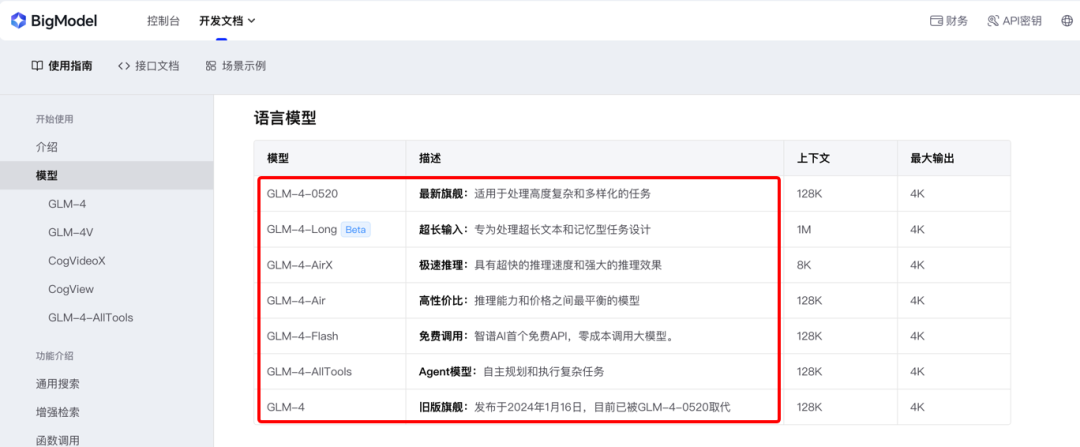Click the 财务 wallet icon
Viewport: 1080px width, 447px height.
coord(936,21)
